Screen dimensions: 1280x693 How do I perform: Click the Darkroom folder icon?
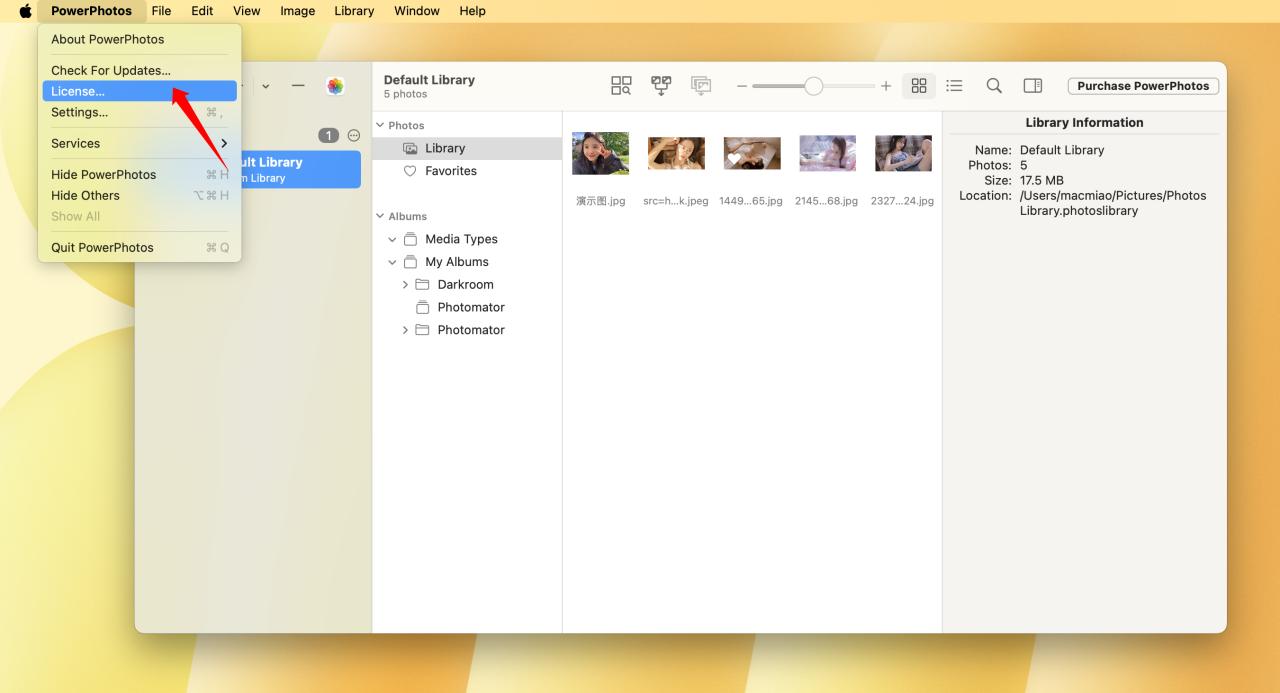(x=422, y=285)
